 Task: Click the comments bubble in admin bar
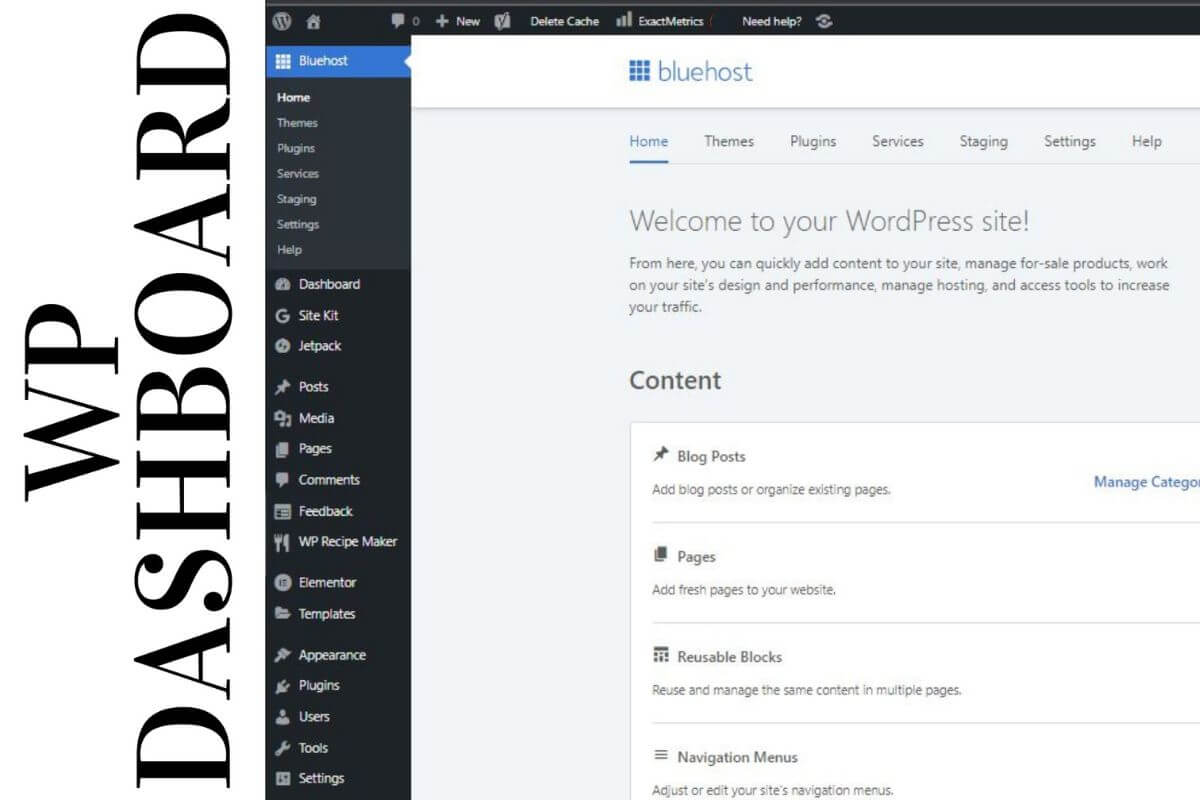[398, 21]
